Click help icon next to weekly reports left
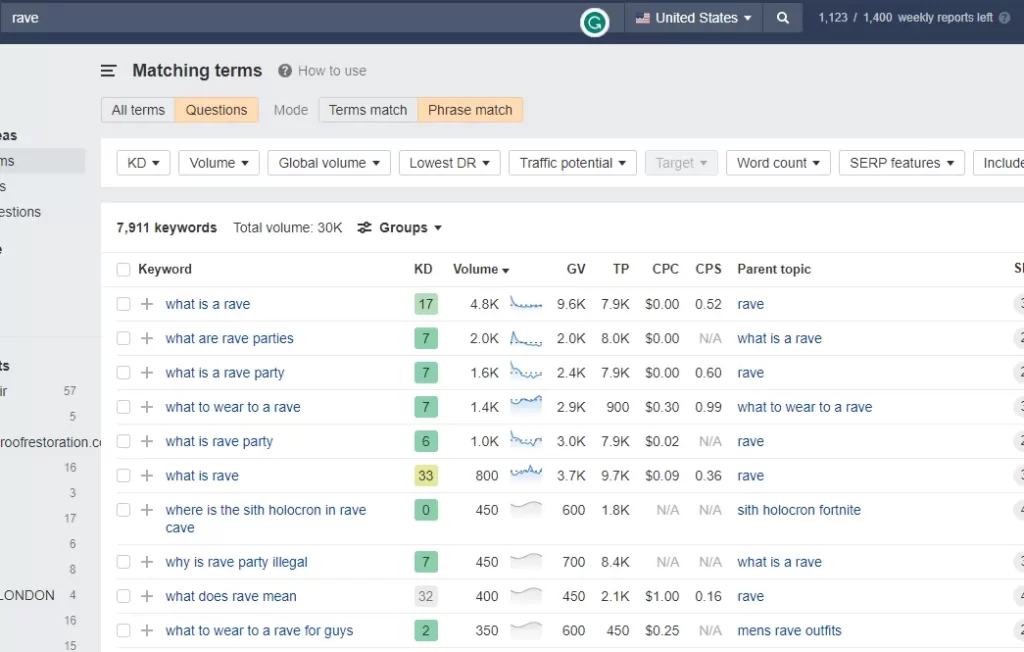The image size is (1024, 652). click(1004, 18)
